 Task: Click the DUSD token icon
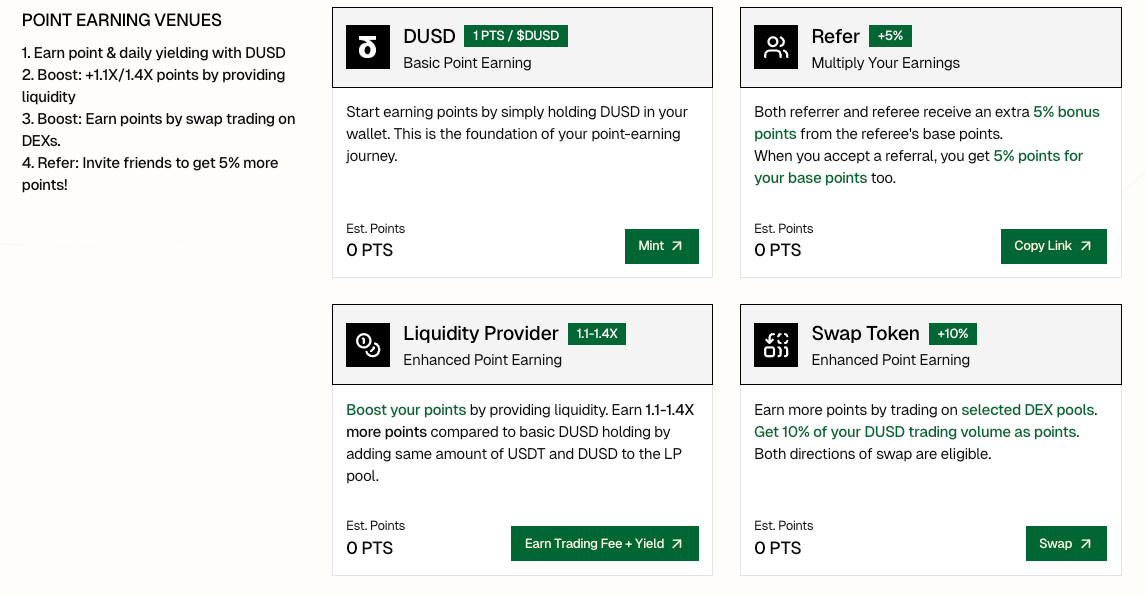pyautogui.click(x=368, y=47)
